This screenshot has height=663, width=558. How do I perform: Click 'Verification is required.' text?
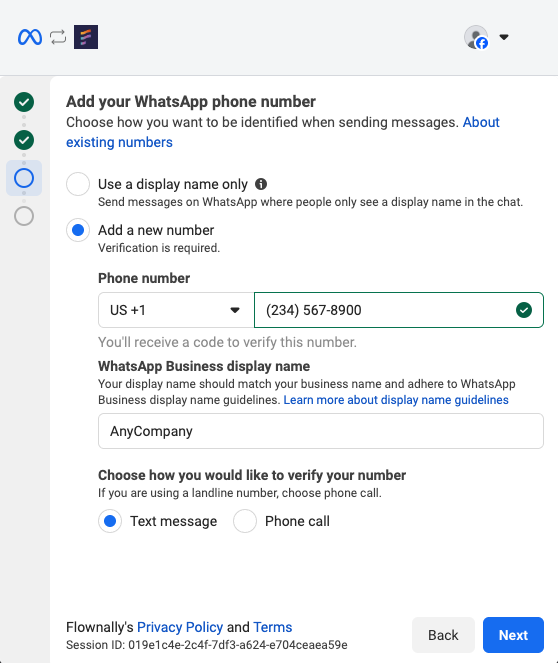(x=159, y=248)
